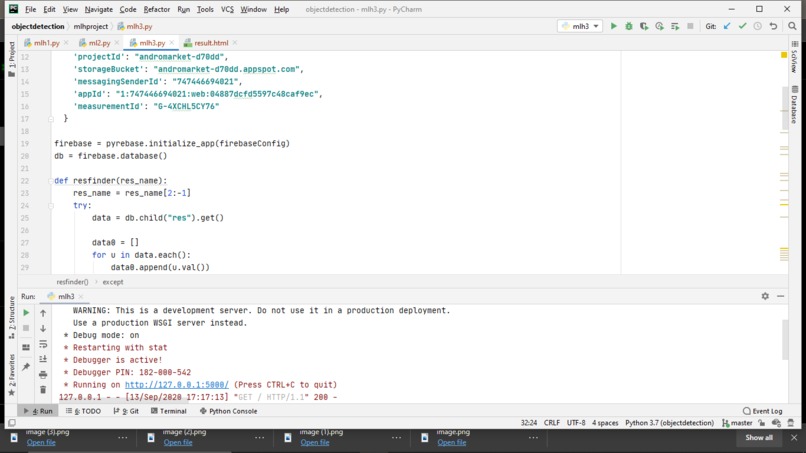Open Run panel settings gear
This screenshot has width=806, height=453.
(765, 296)
